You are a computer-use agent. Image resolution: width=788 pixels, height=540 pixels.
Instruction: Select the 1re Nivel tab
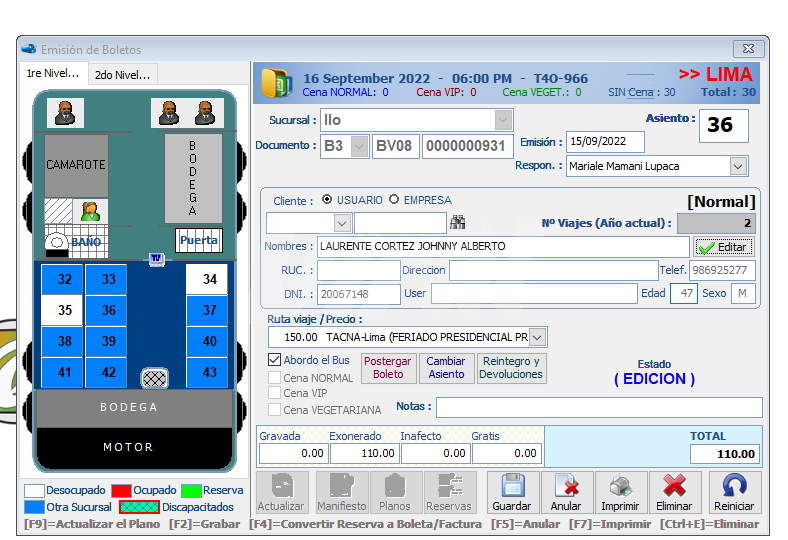coord(54,74)
